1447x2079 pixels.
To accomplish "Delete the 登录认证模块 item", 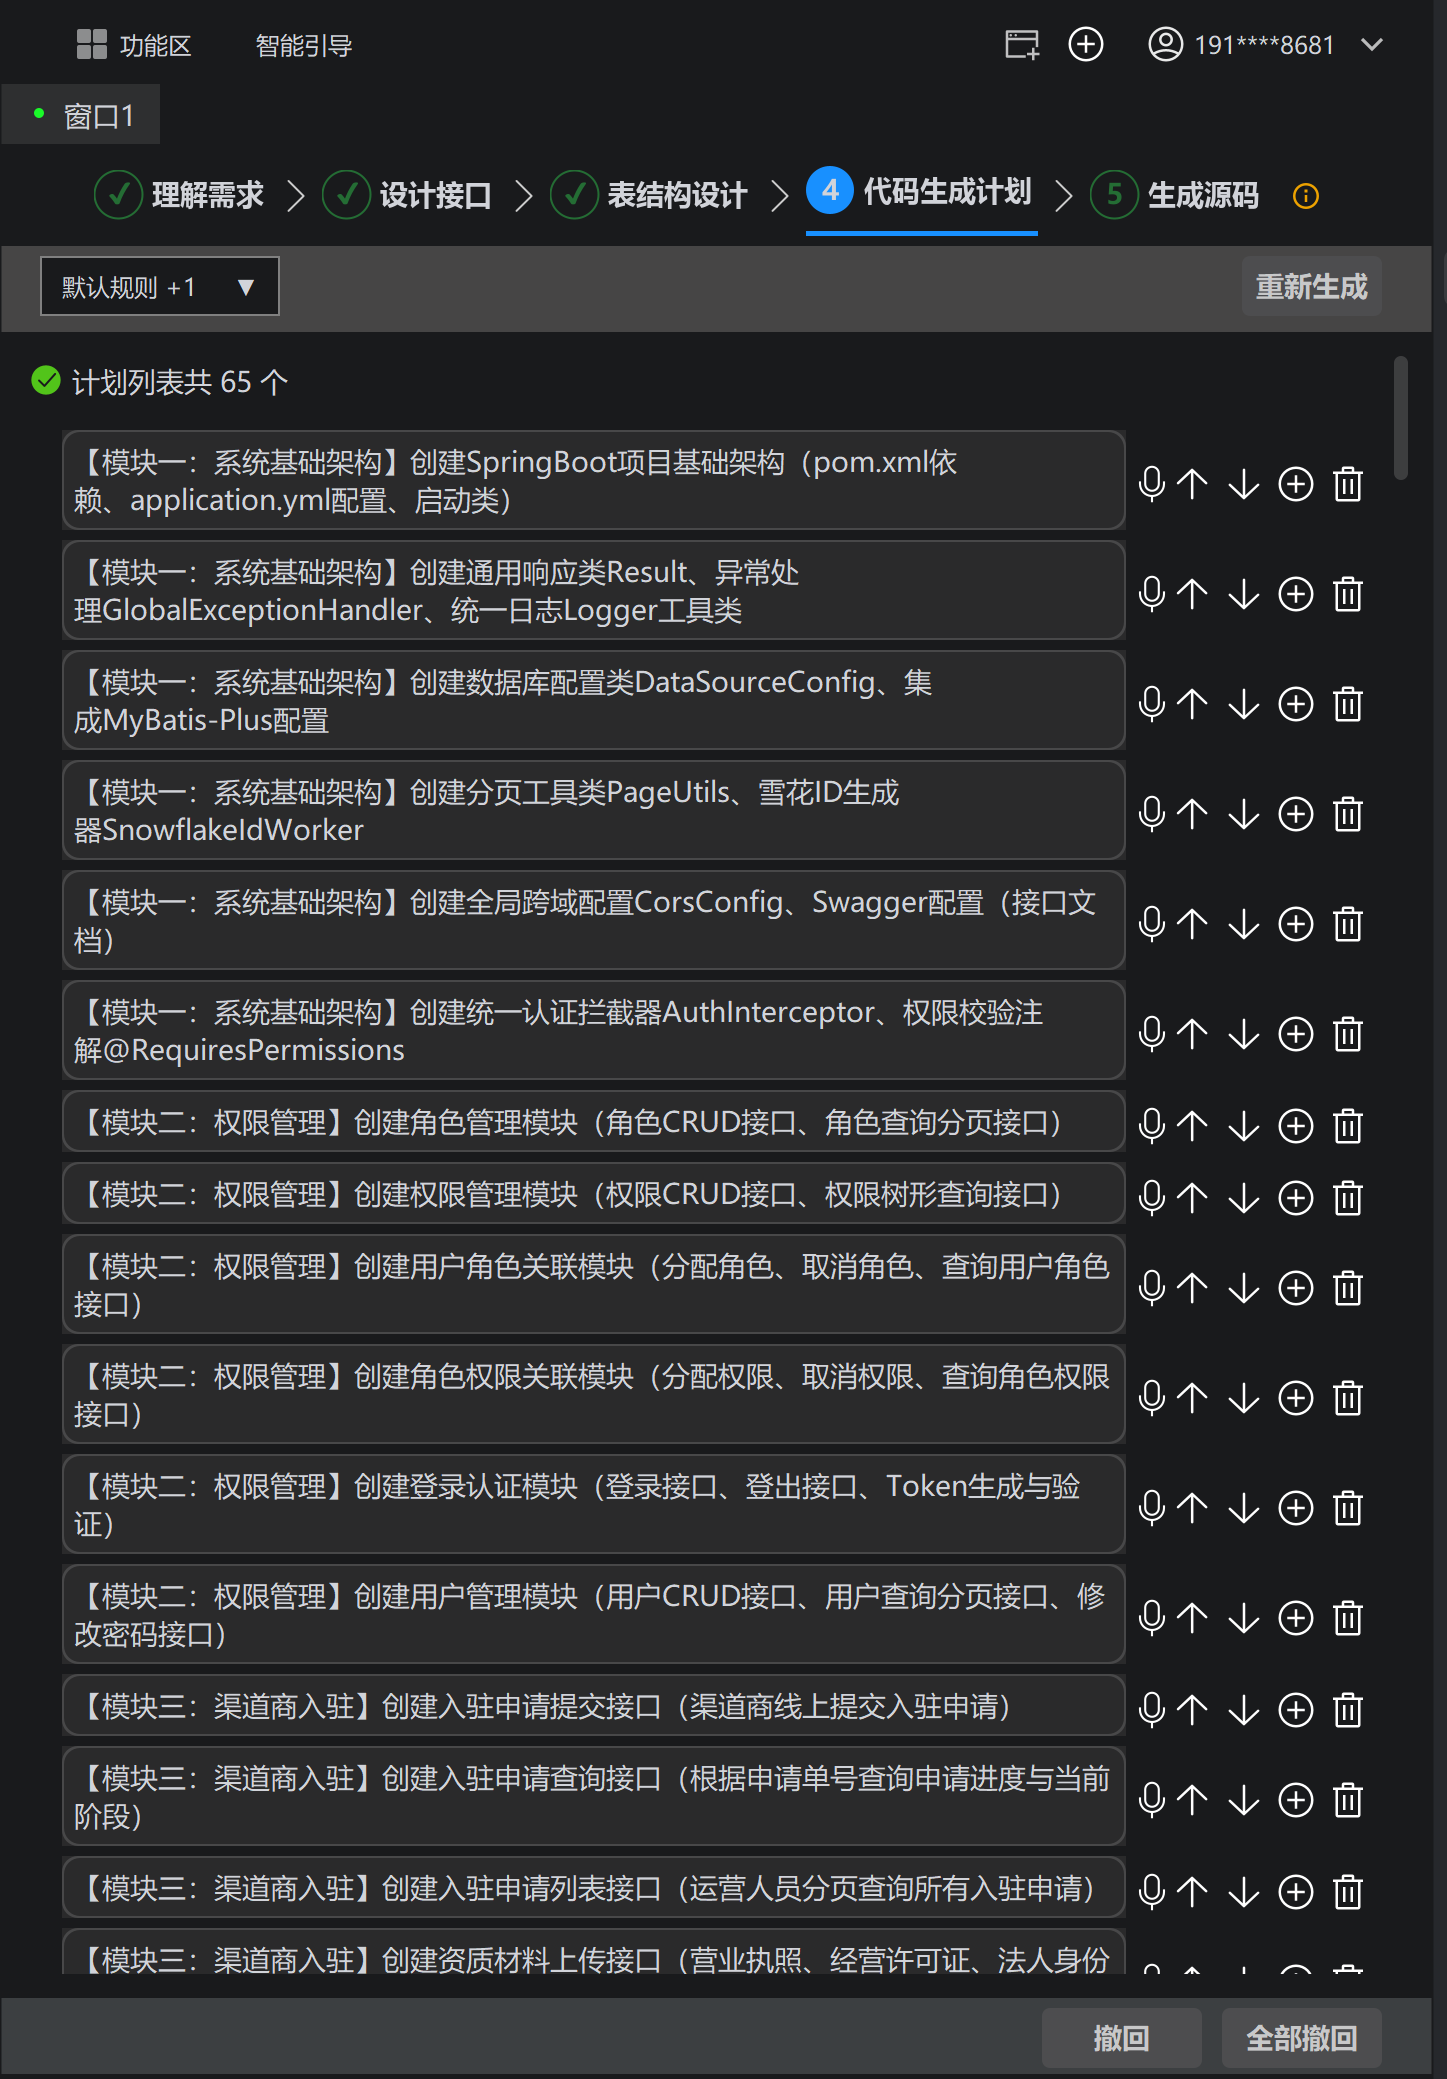I will [1348, 1508].
